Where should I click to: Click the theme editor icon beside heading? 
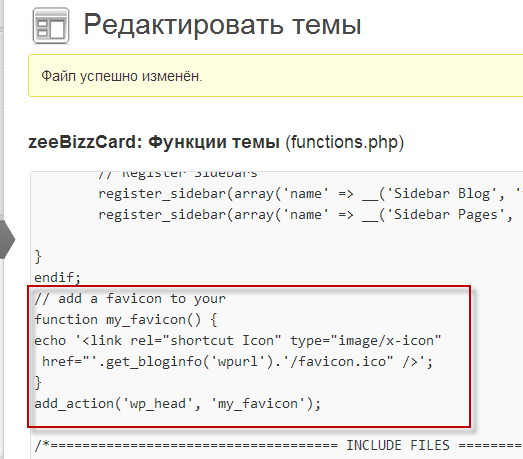51,26
